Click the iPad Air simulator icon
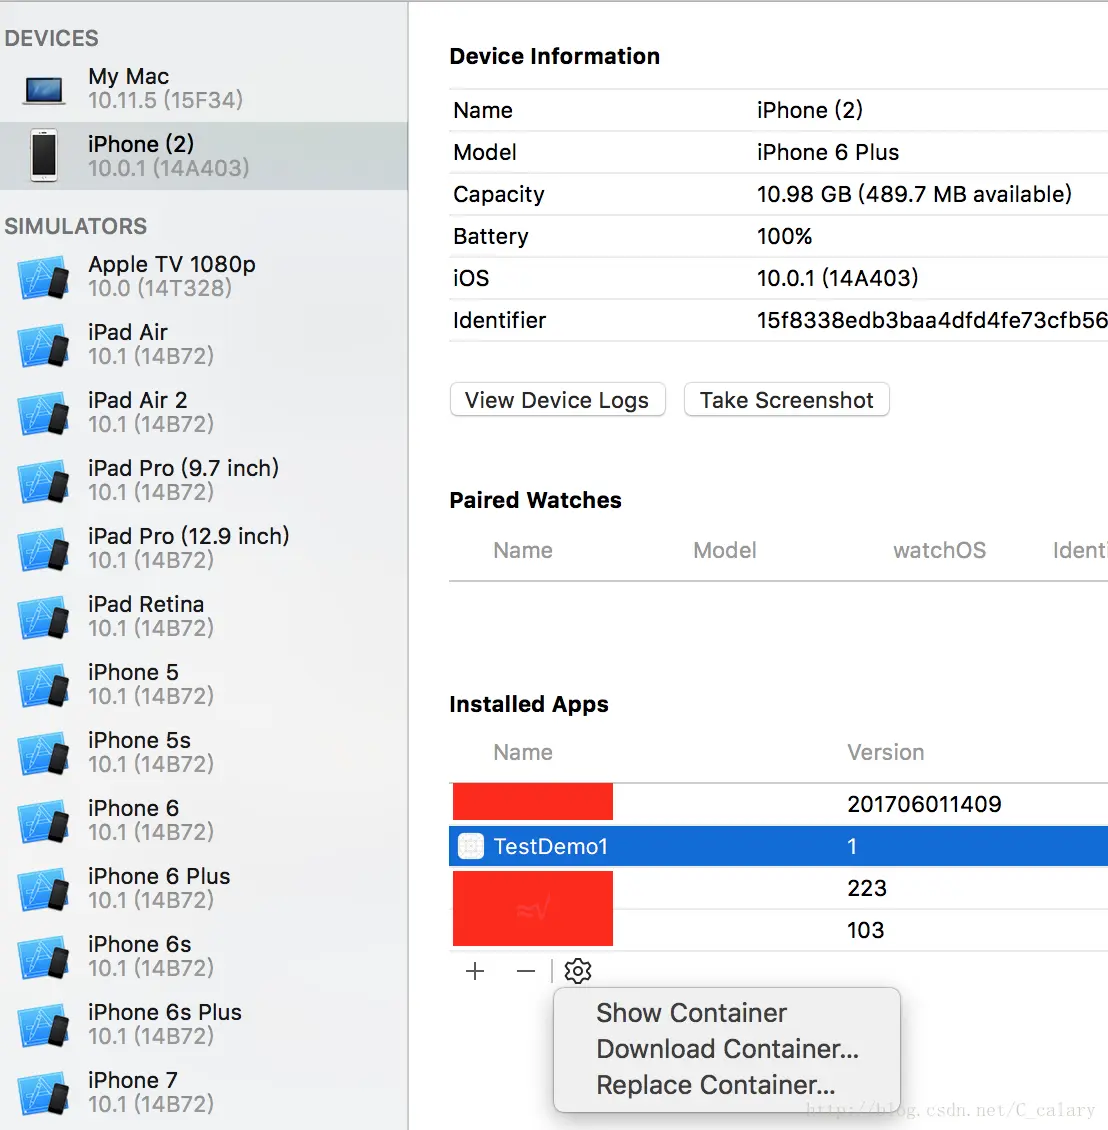This screenshot has width=1108, height=1130. click(44, 344)
